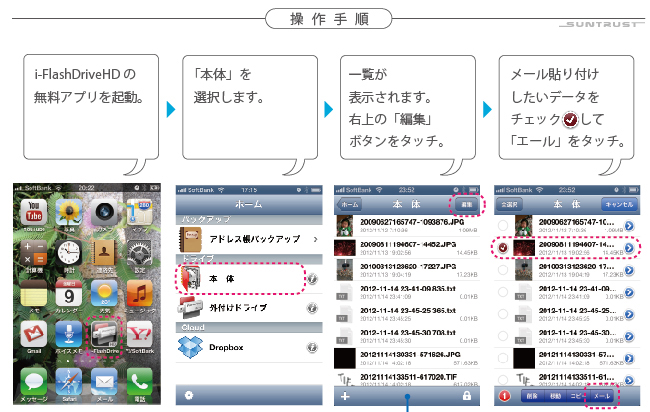Tap the info icon beside Dropbox
The height and width of the screenshot is (412, 650).
pos(312,347)
